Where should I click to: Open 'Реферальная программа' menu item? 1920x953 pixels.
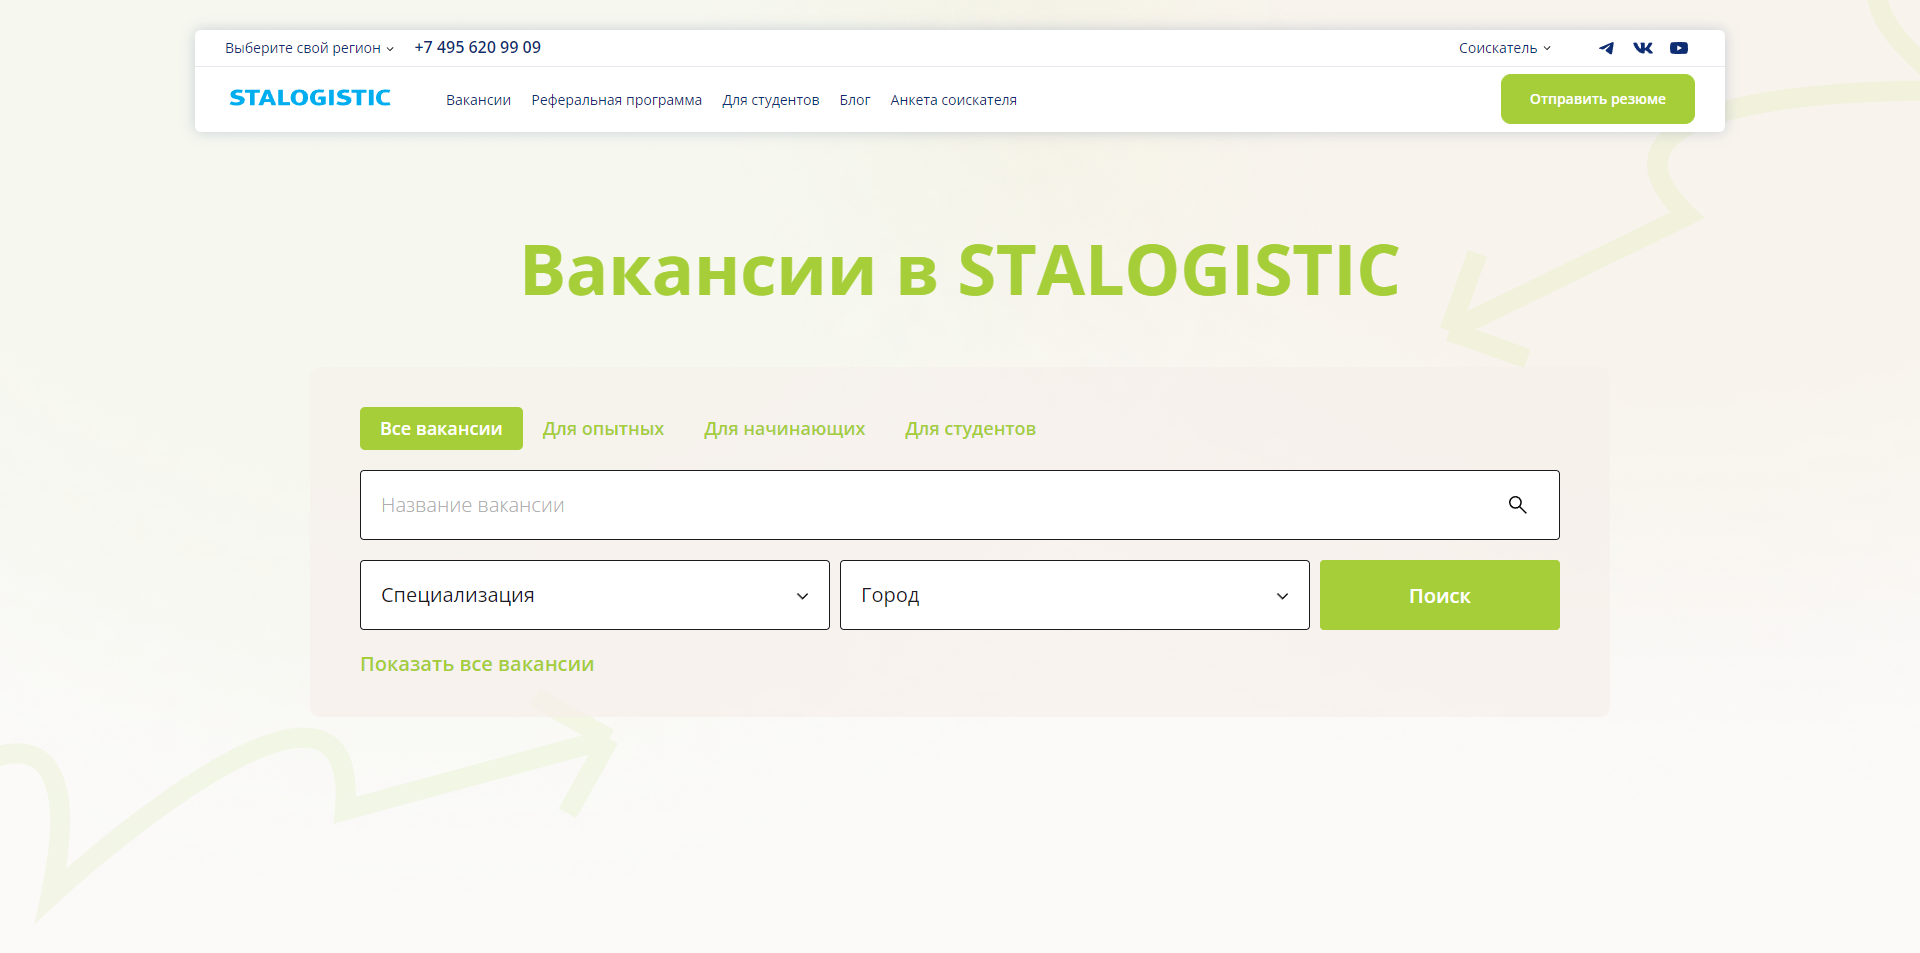tap(616, 100)
